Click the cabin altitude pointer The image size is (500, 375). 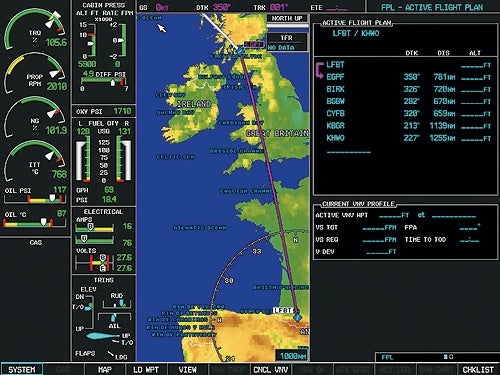pyautogui.click(x=91, y=43)
